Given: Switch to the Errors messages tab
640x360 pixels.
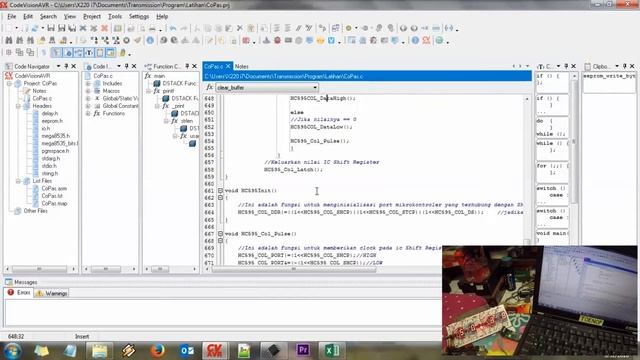Looking at the screenshot, I should [x=20, y=293].
